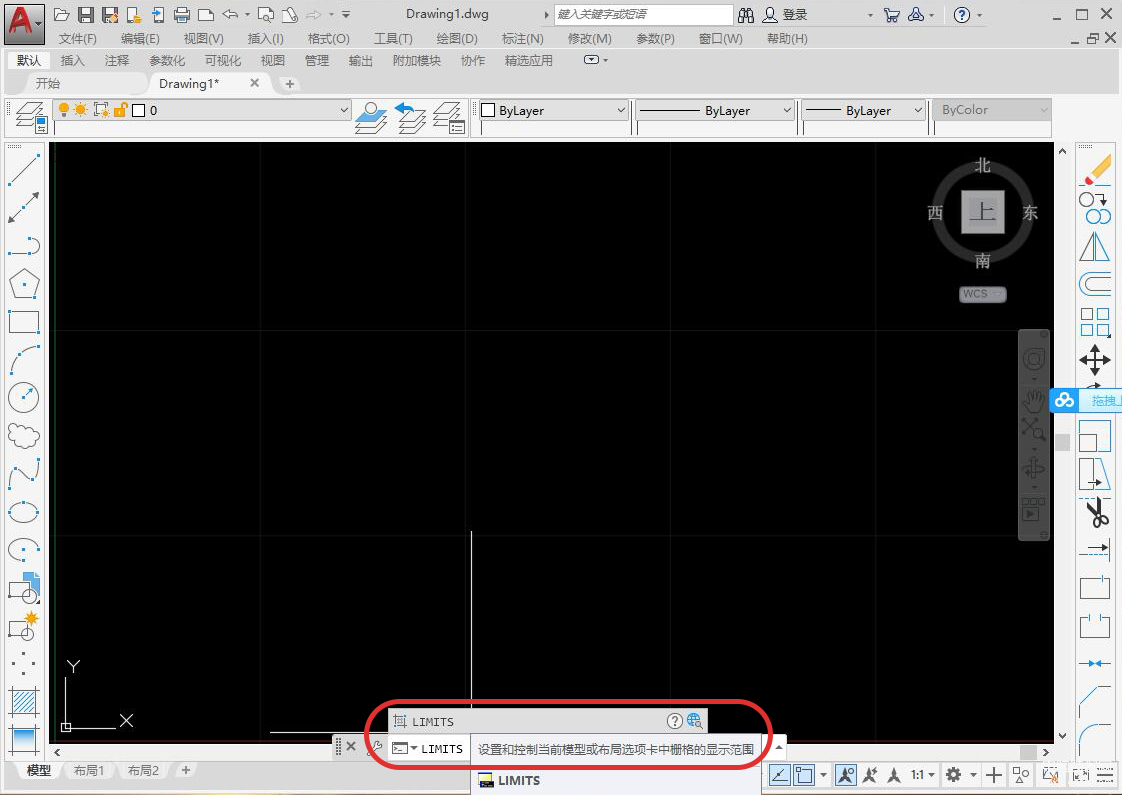The height and width of the screenshot is (795, 1122).
Task: Select the Line tool in the draw toolbar
Action: click(x=24, y=169)
